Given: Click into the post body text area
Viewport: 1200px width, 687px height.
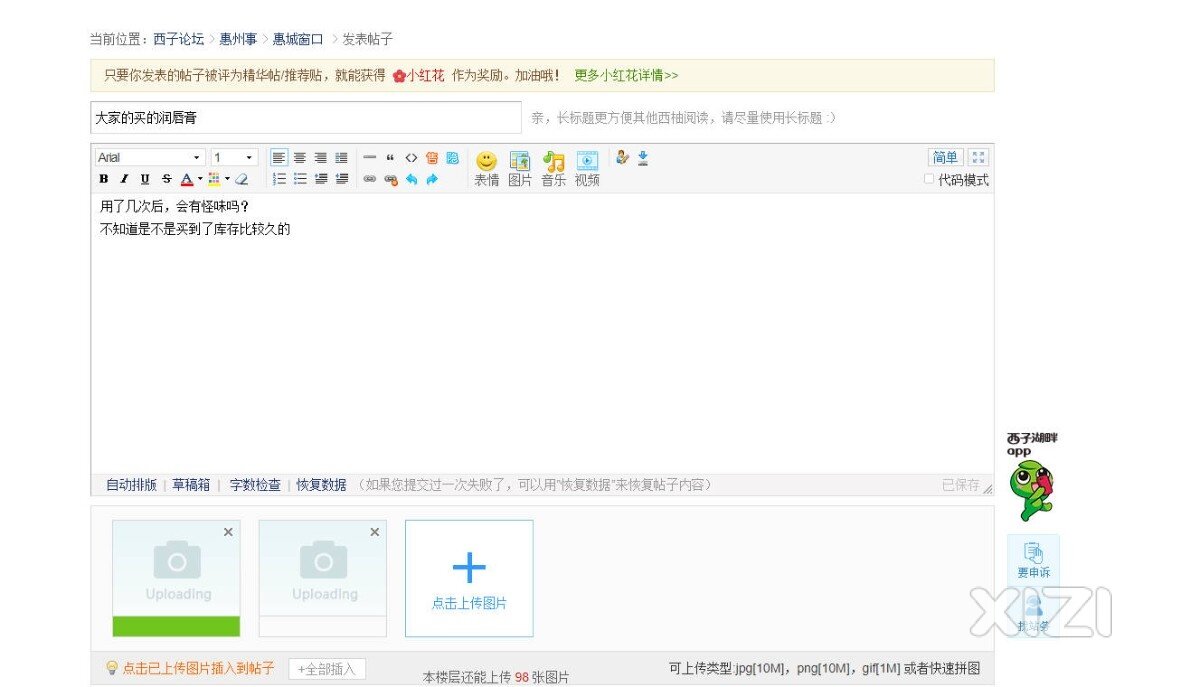Looking at the screenshot, I should coord(542,333).
